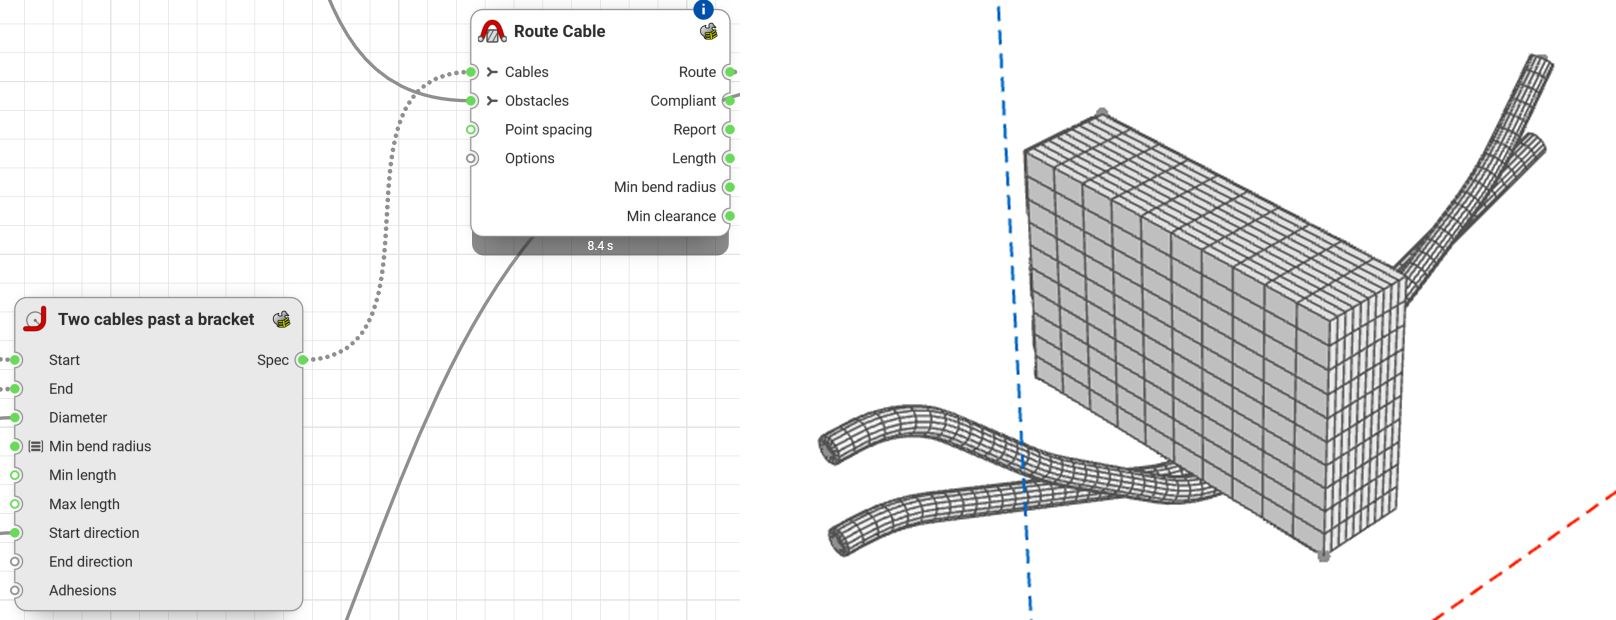
Task: Select the Obstacles input port
Action: [x=472, y=101]
